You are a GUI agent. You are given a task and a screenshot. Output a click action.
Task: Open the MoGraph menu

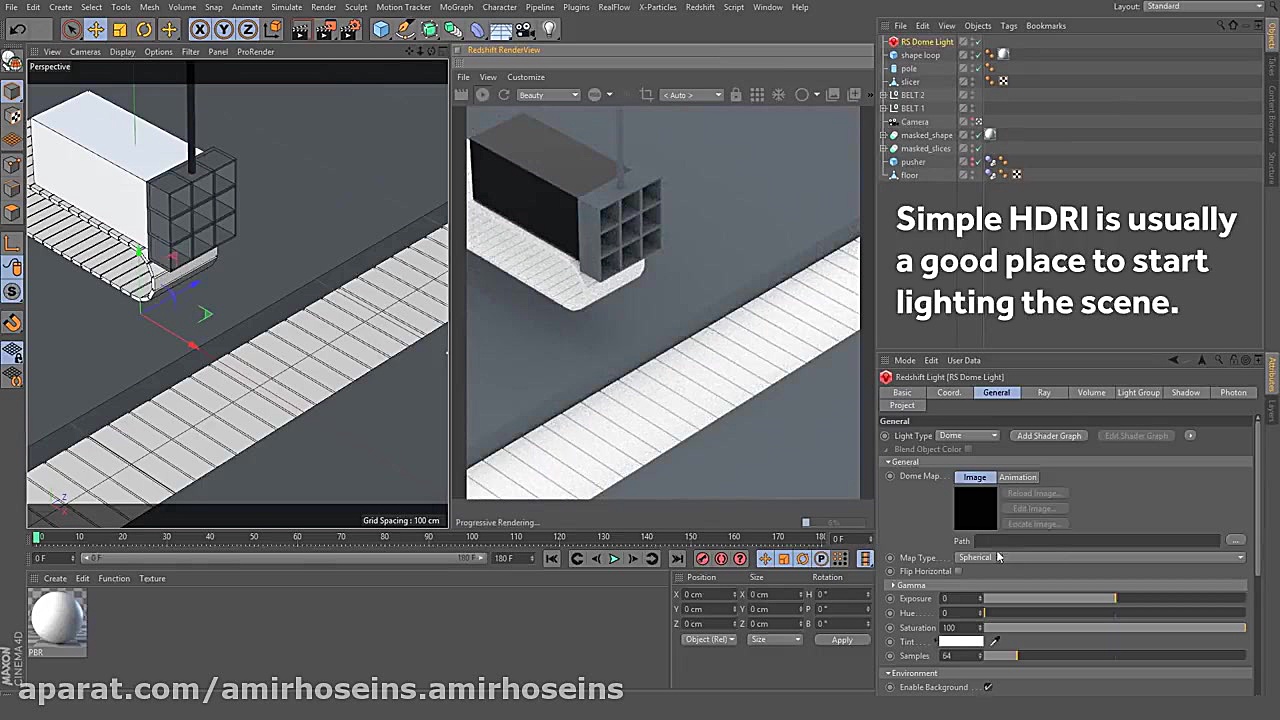(x=456, y=7)
